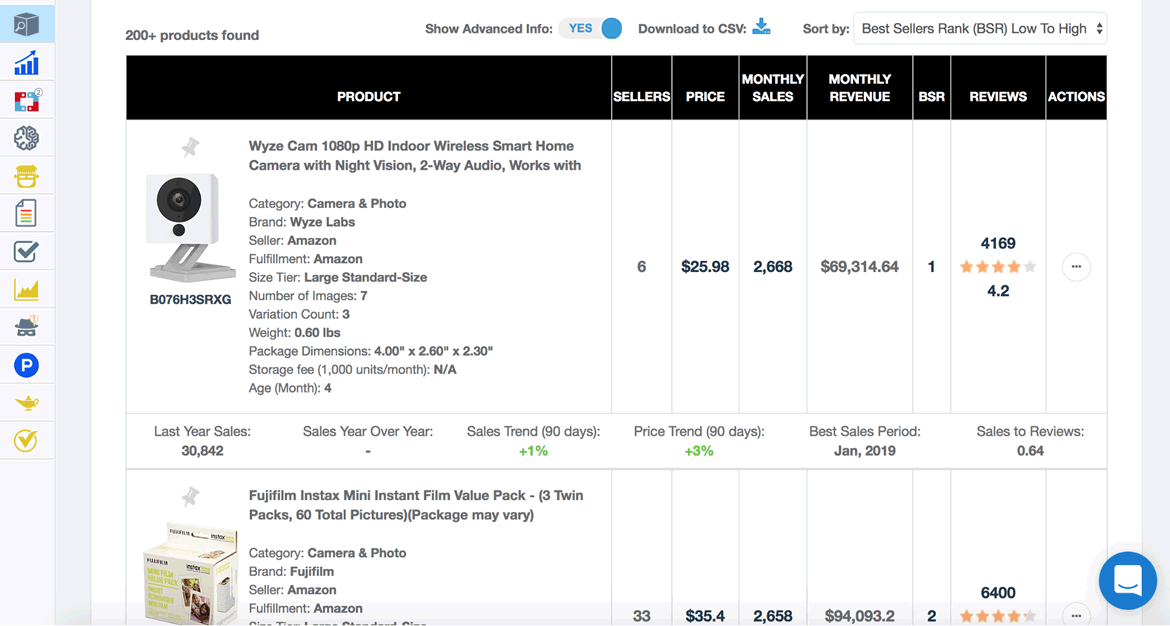Screen dimensions: 1170x626
Task: Open the Fujifilm Instax Mini Film title link
Action: [x=416, y=505]
